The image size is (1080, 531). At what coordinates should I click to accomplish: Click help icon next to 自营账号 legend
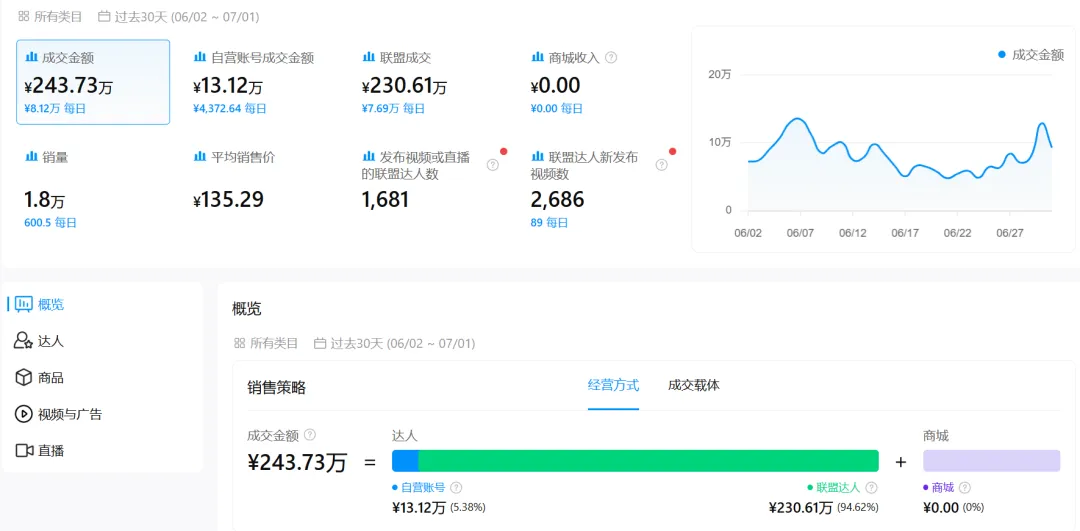pos(456,488)
